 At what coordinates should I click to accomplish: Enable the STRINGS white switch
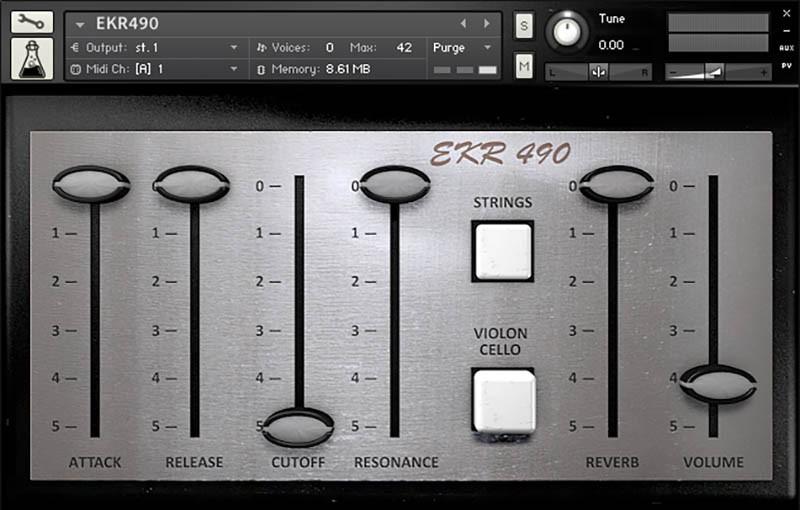tap(503, 251)
